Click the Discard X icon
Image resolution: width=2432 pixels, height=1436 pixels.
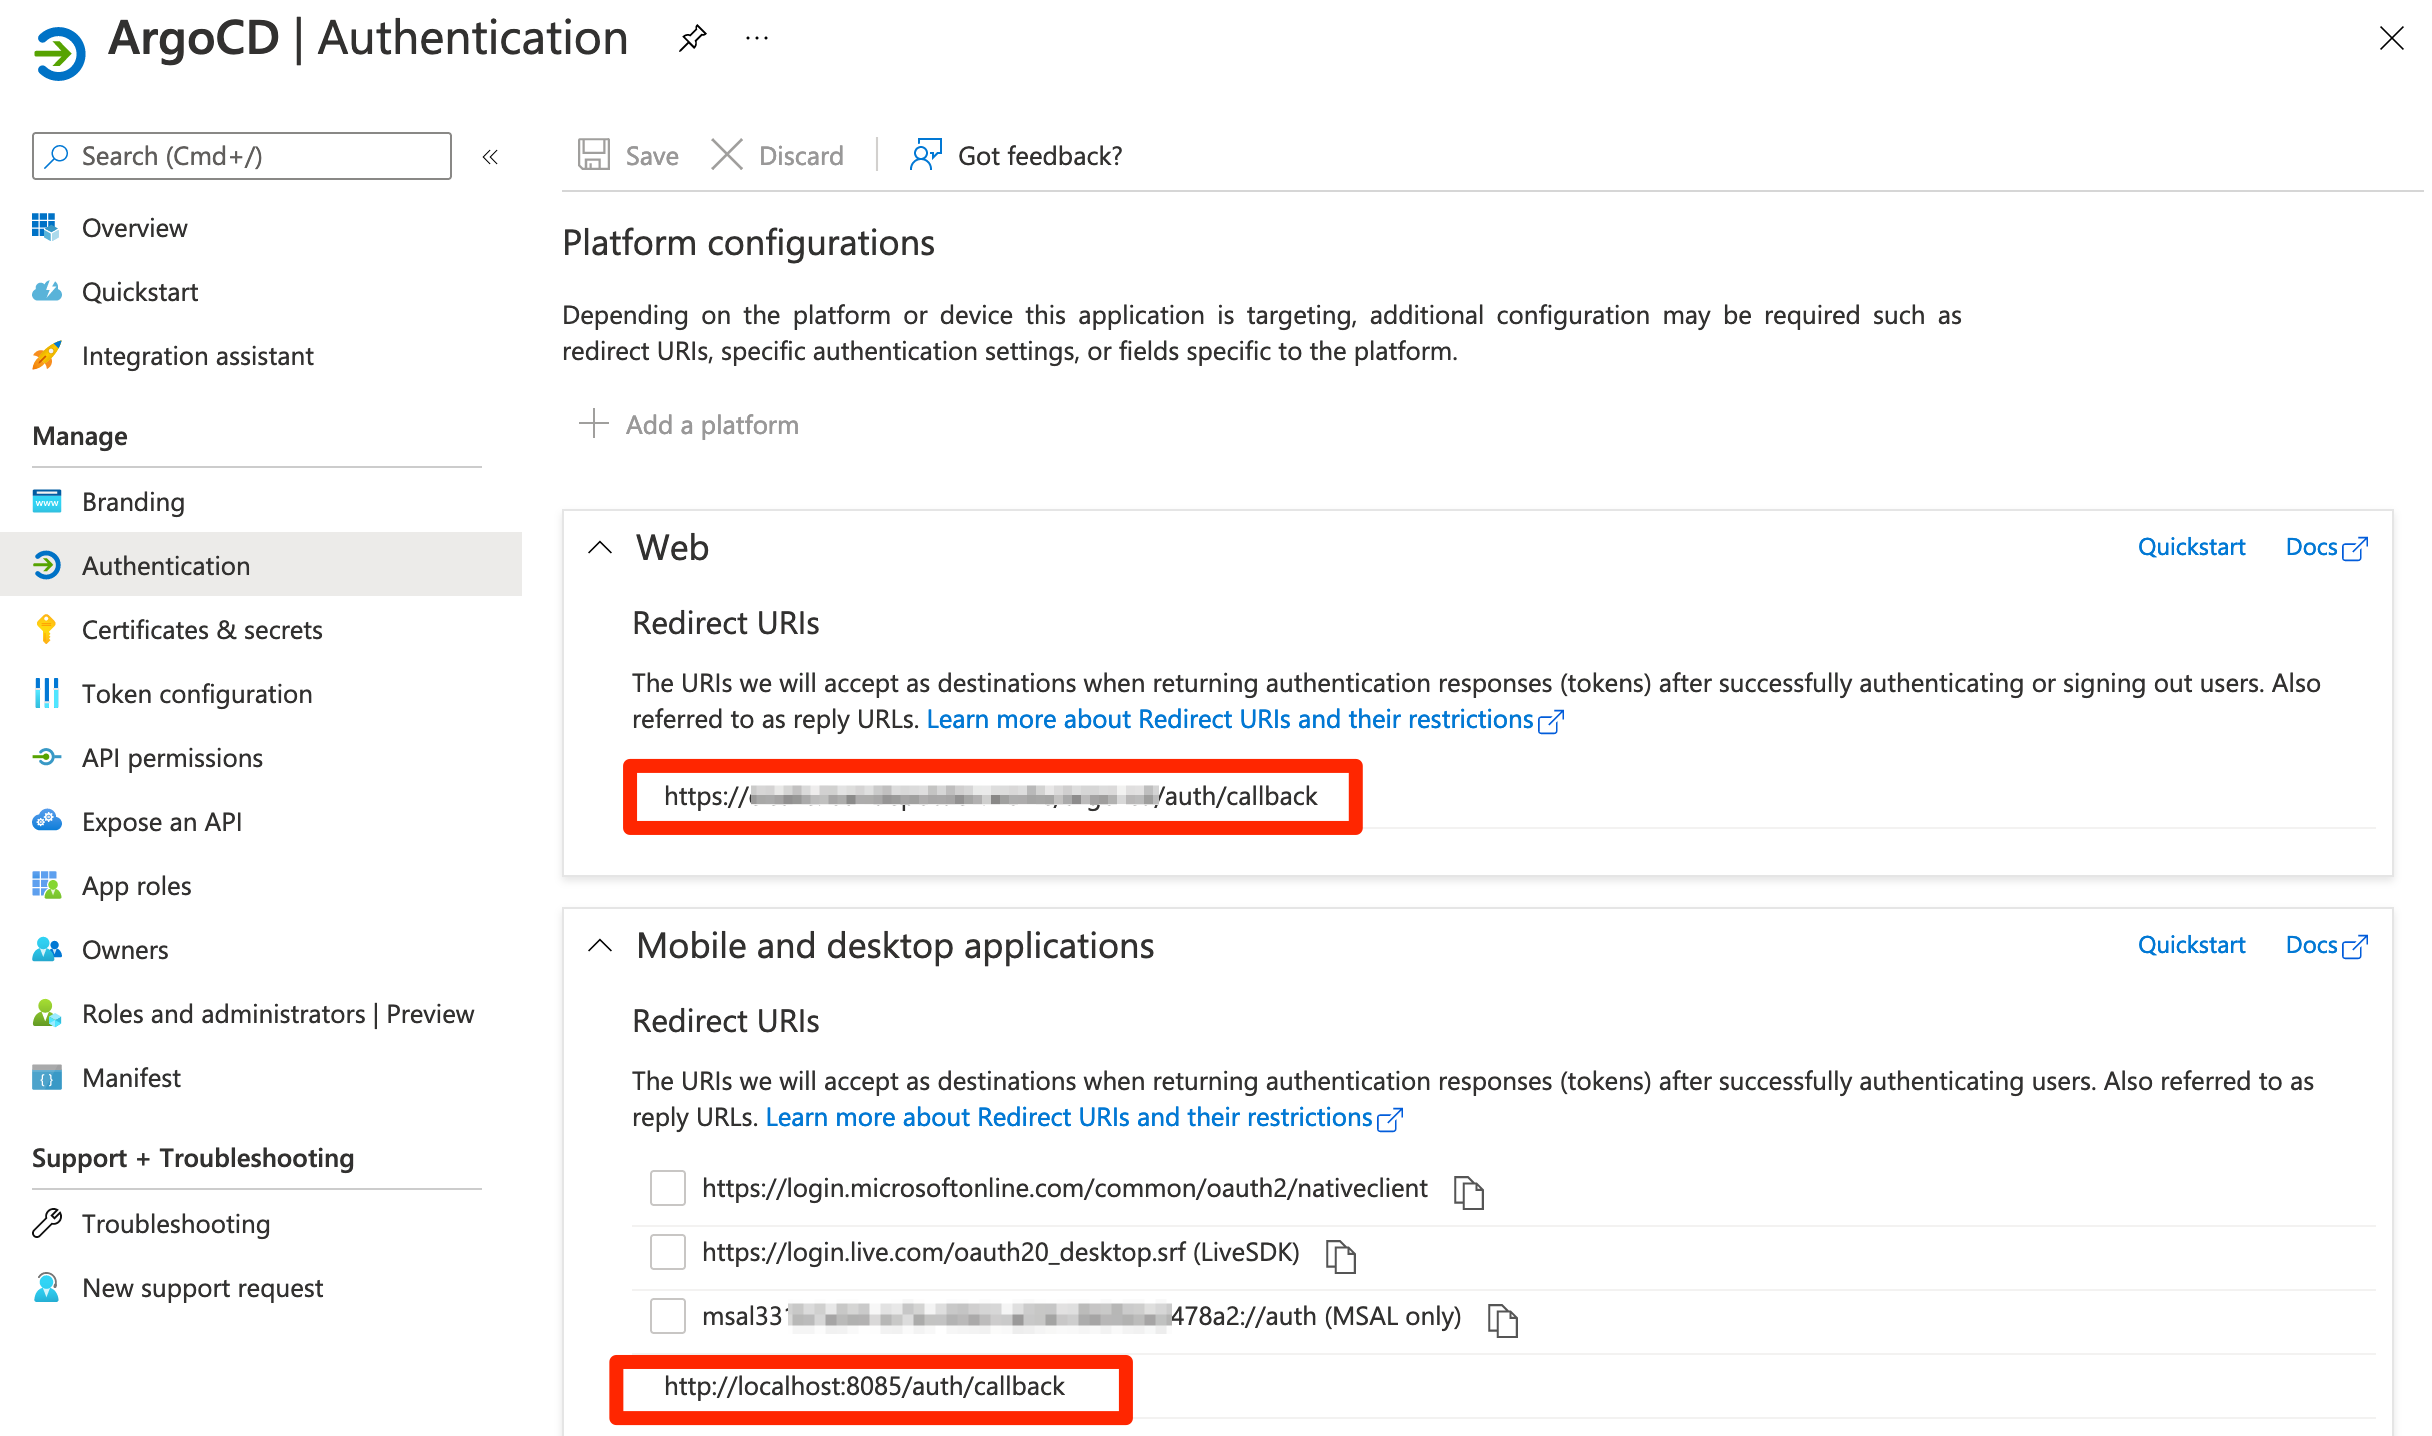tap(727, 155)
